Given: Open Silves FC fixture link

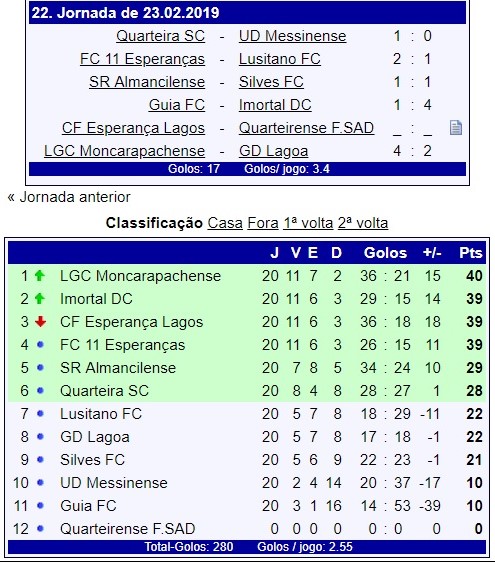Looking at the screenshot, I should (271, 82).
